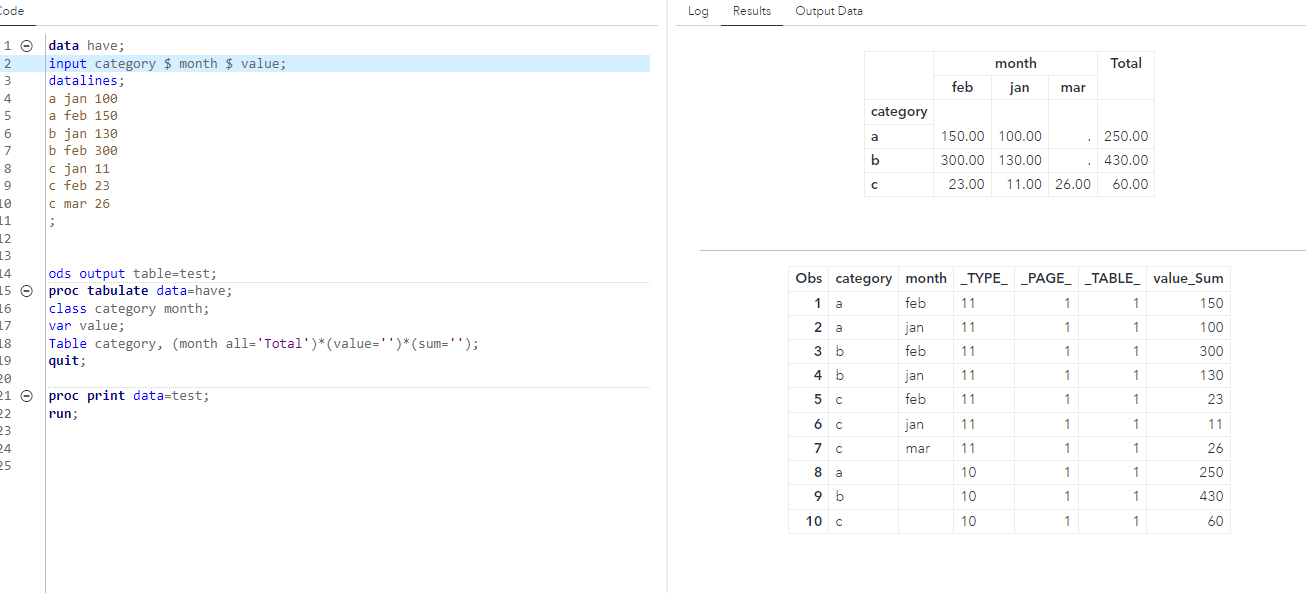Image resolution: width=1306 pixels, height=593 pixels.
Task: Collapse the data have step fold marker
Action: 27,46
